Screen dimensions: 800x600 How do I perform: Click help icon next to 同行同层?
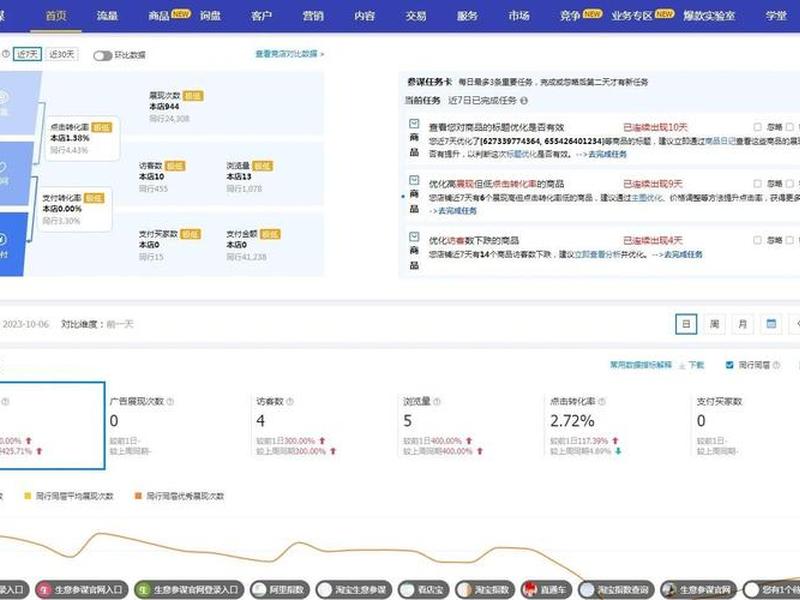[x=777, y=365]
